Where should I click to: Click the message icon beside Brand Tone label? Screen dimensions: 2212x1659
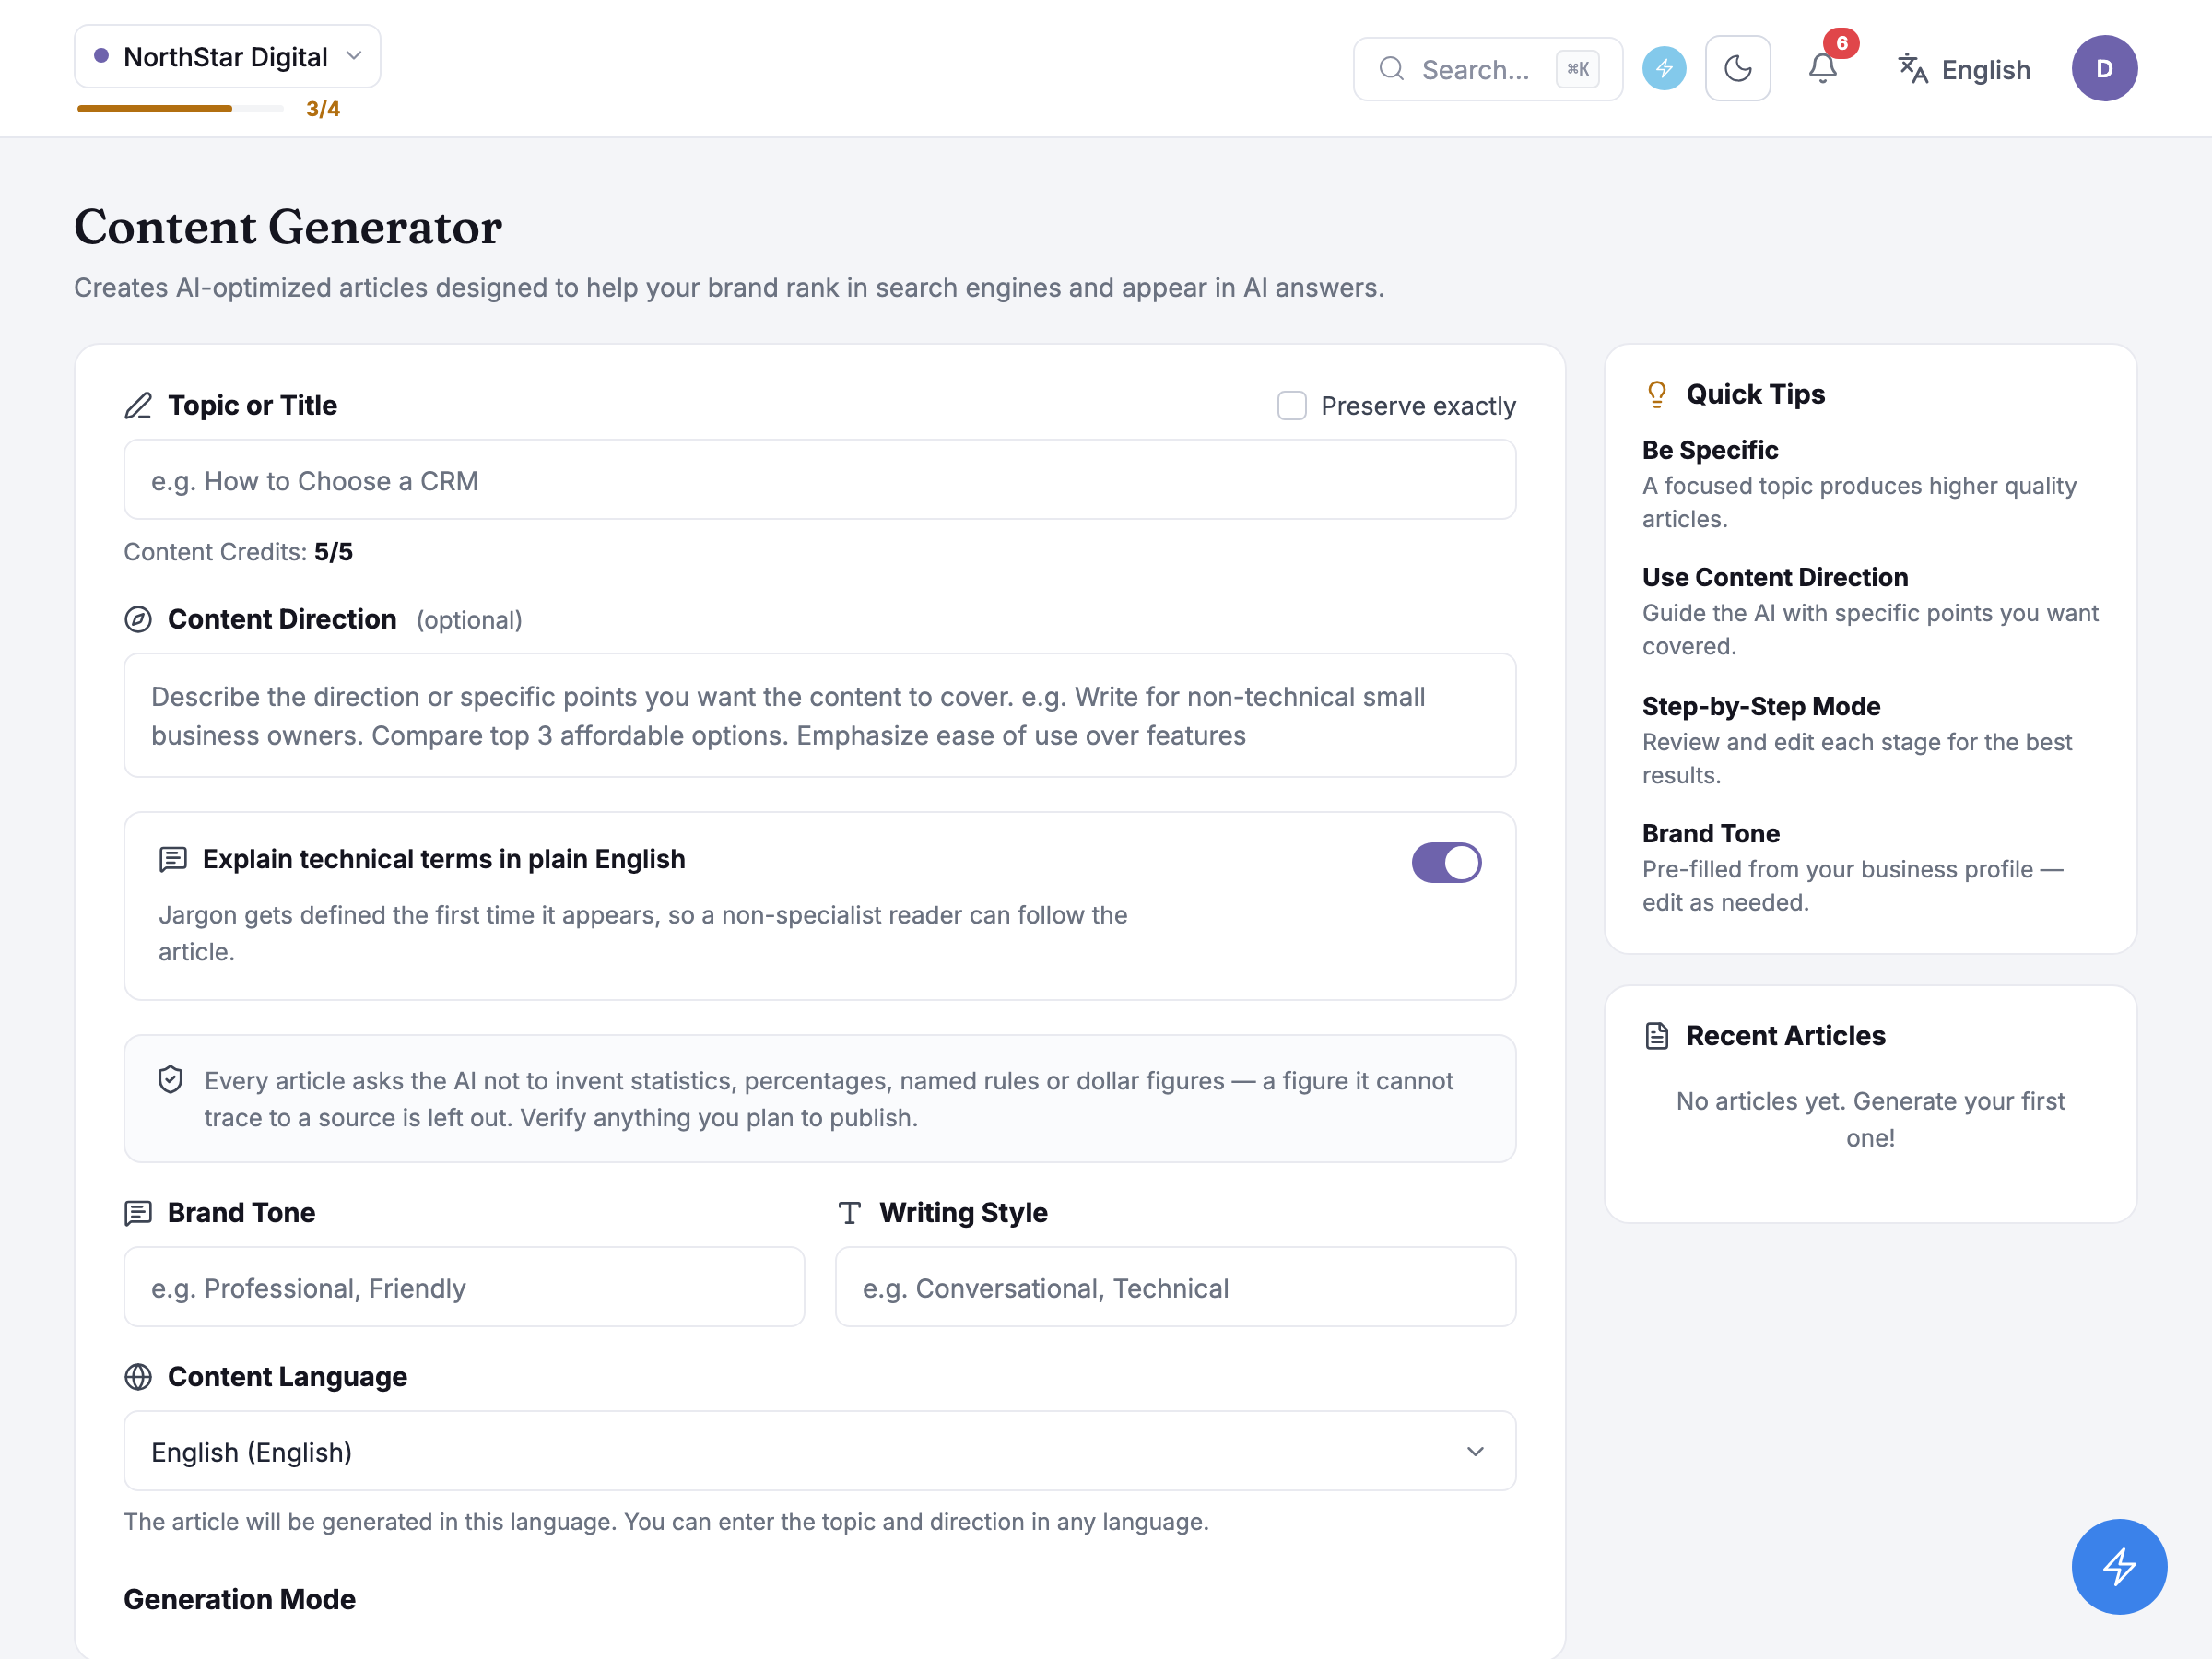click(x=138, y=1212)
